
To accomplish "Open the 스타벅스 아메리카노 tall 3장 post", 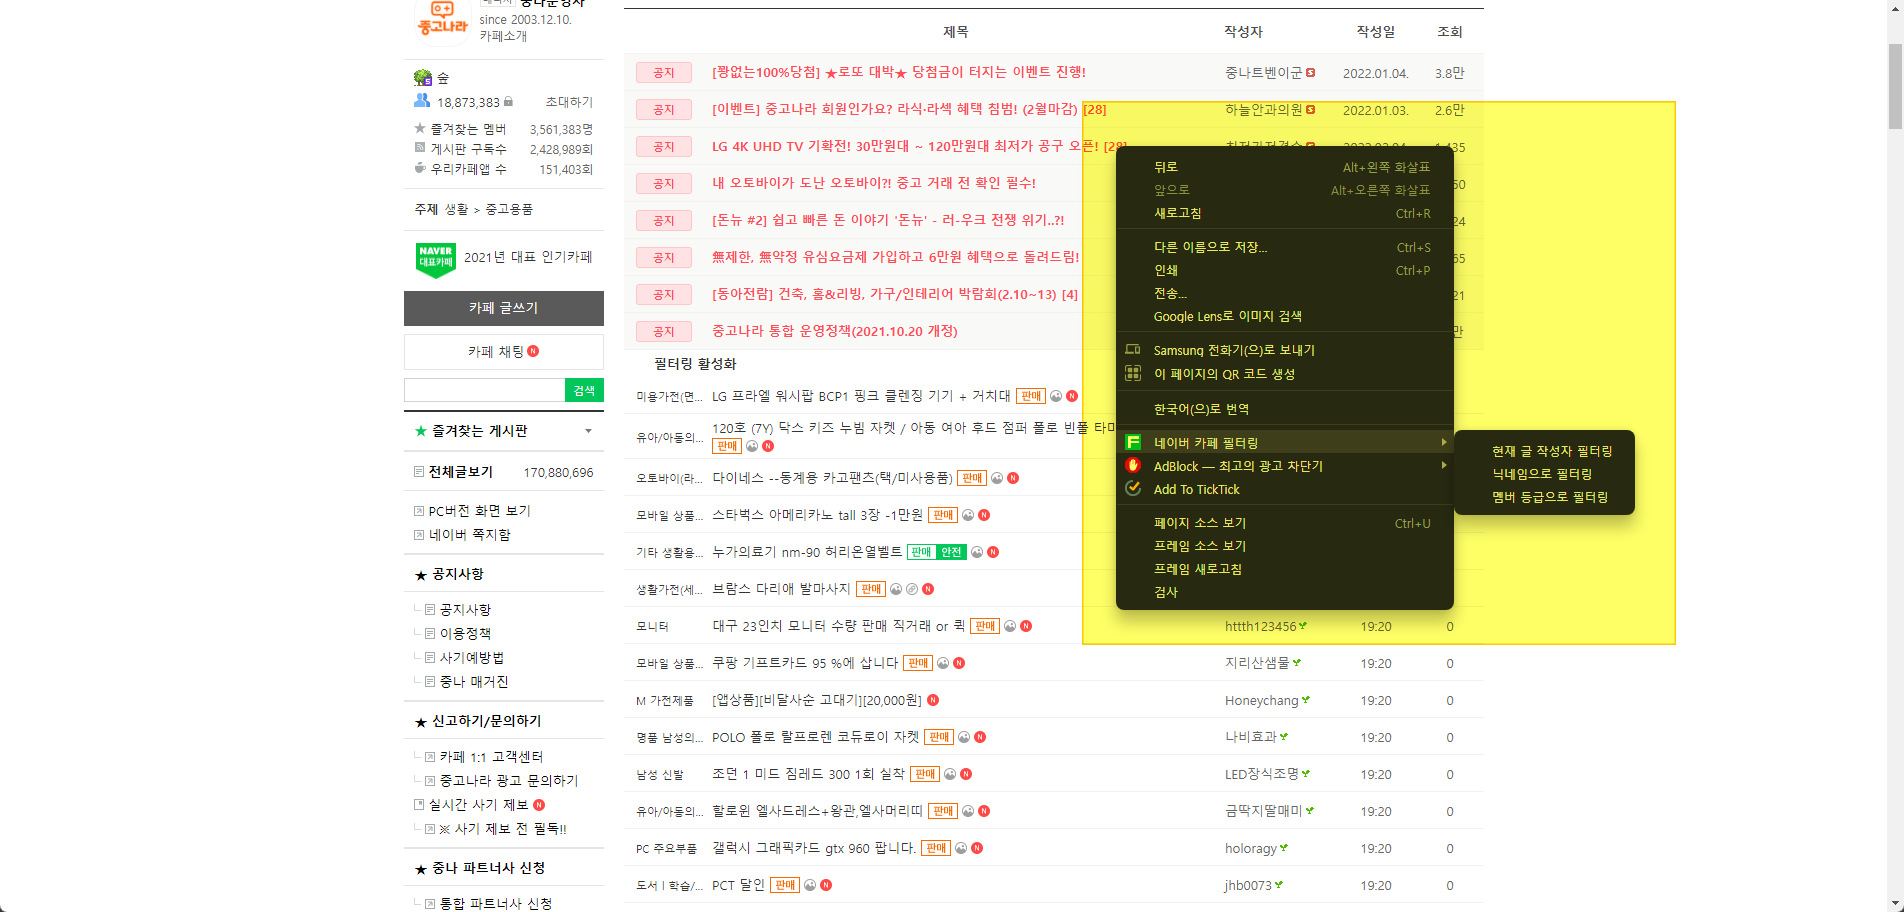I will tap(817, 515).
